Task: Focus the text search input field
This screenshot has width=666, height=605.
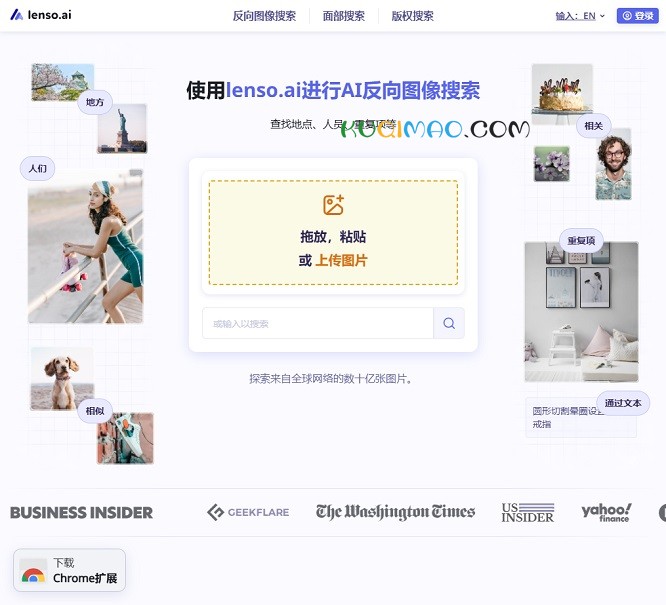Action: click(x=318, y=323)
